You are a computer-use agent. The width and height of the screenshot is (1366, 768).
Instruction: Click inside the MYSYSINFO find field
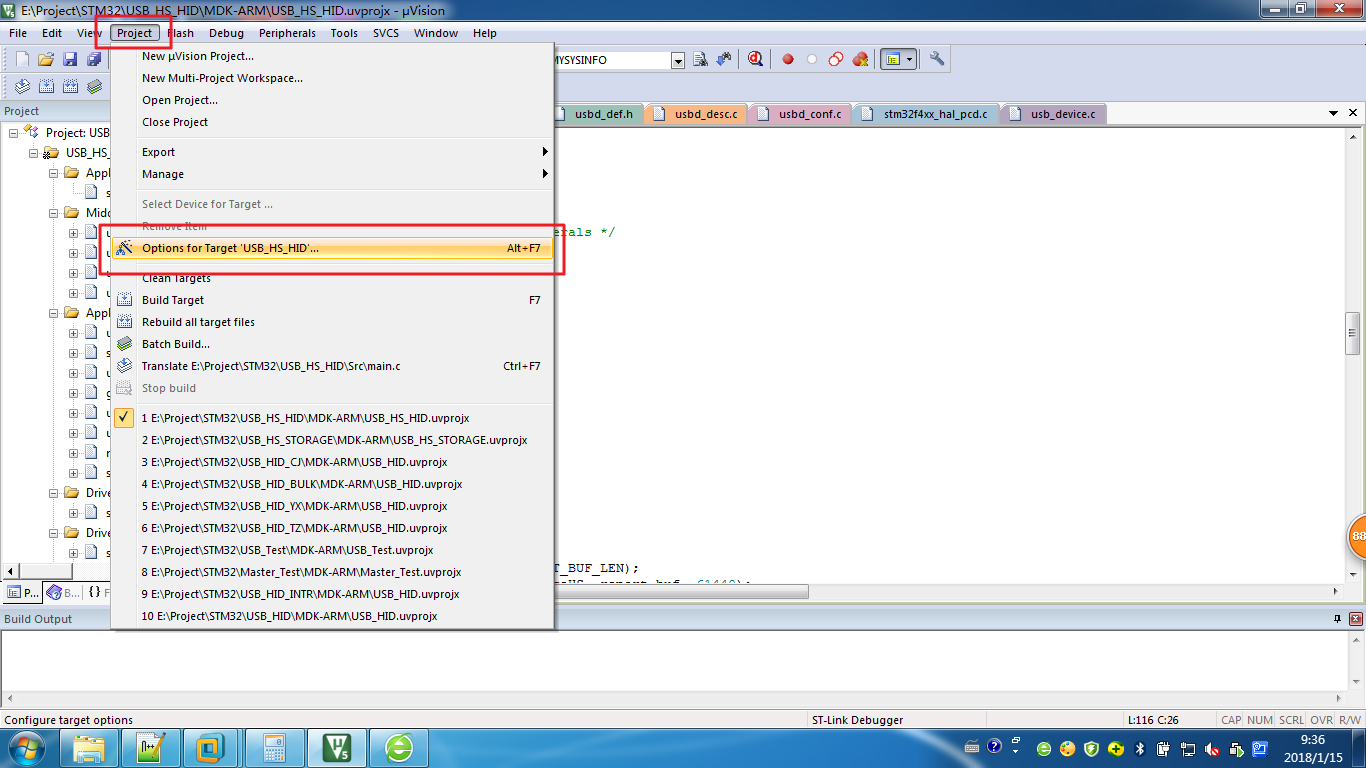pos(612,60)
